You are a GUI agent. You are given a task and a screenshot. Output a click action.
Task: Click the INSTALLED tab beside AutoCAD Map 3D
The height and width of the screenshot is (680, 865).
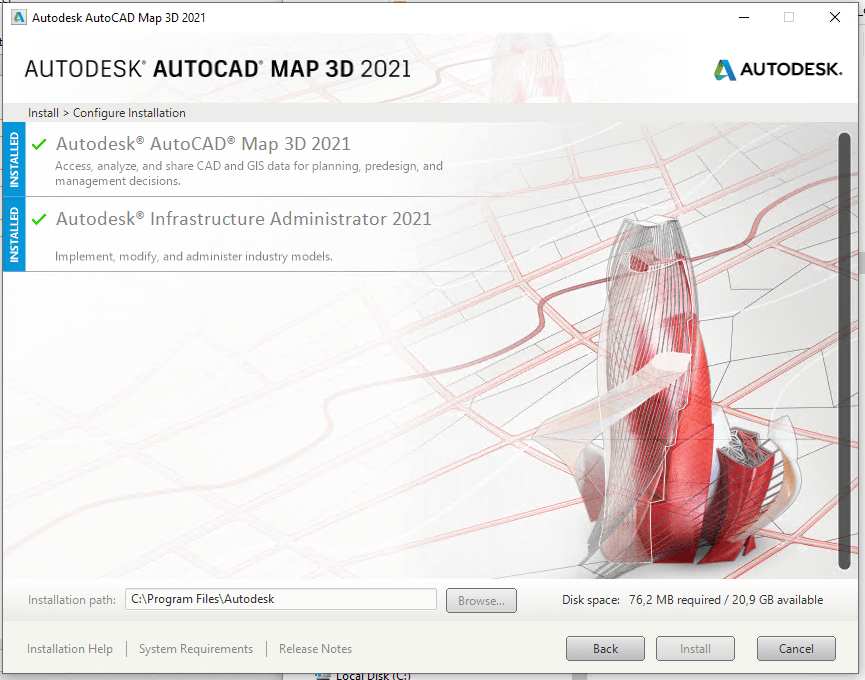tap(14, 160)
